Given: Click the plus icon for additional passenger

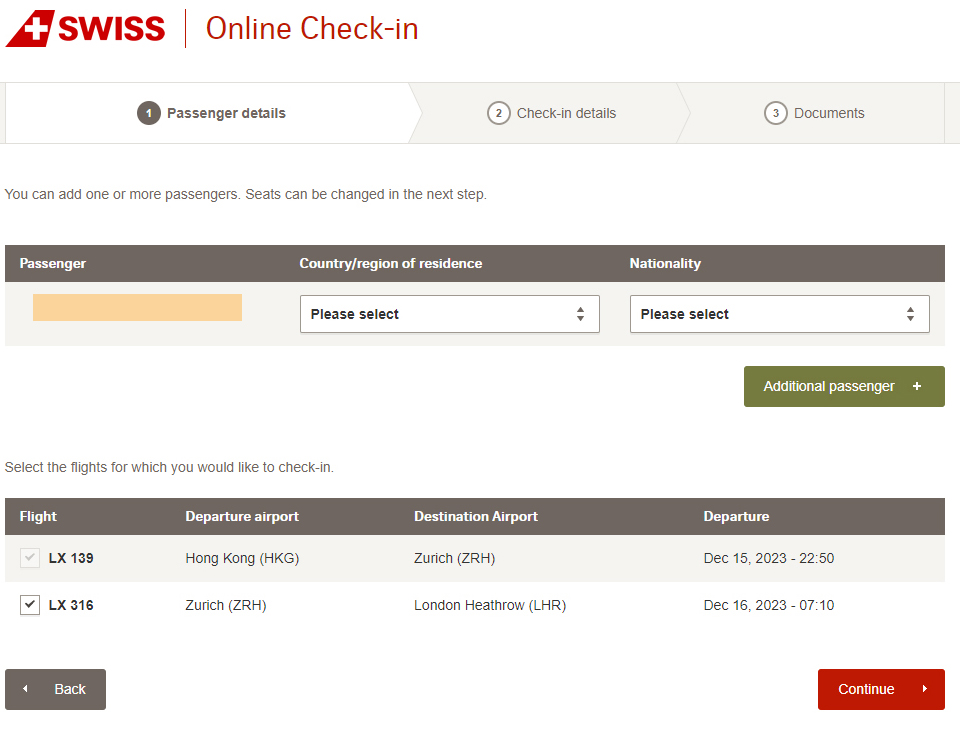Looking at the screenshot, I should [917, 387].
